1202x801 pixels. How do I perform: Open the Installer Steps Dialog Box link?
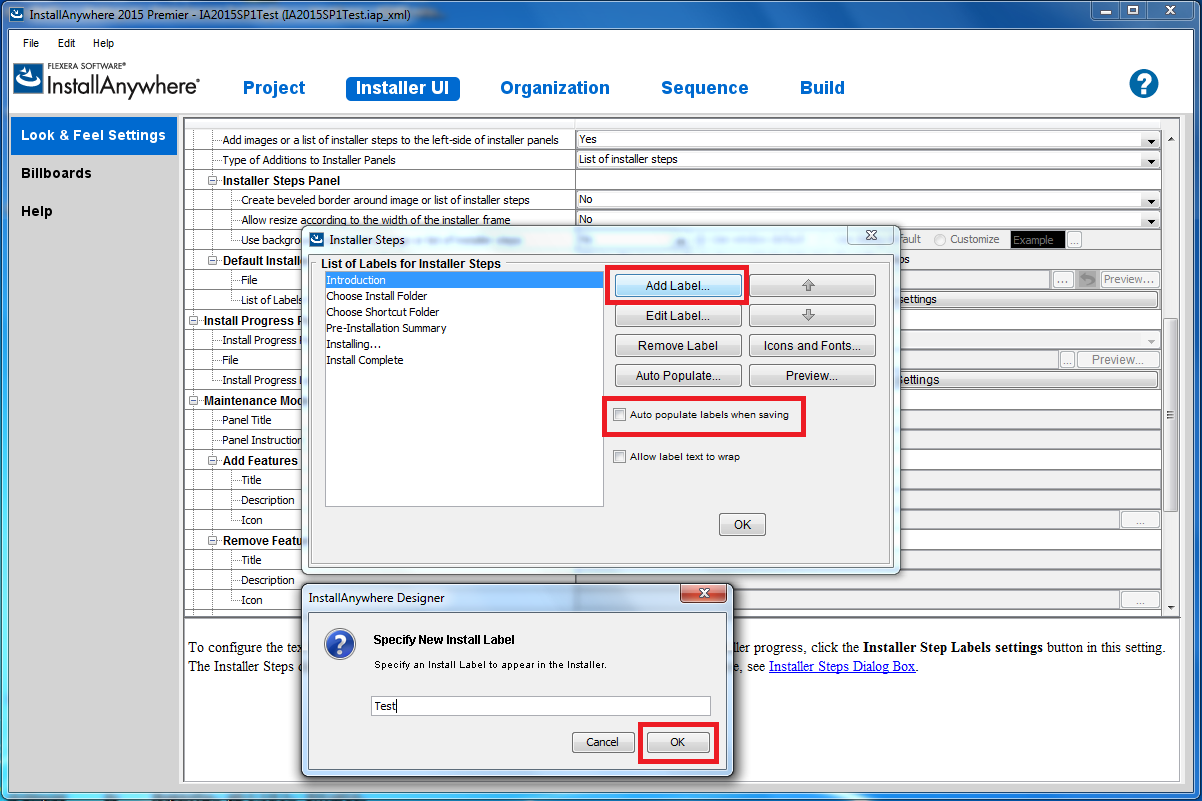(x=842, y=666)
